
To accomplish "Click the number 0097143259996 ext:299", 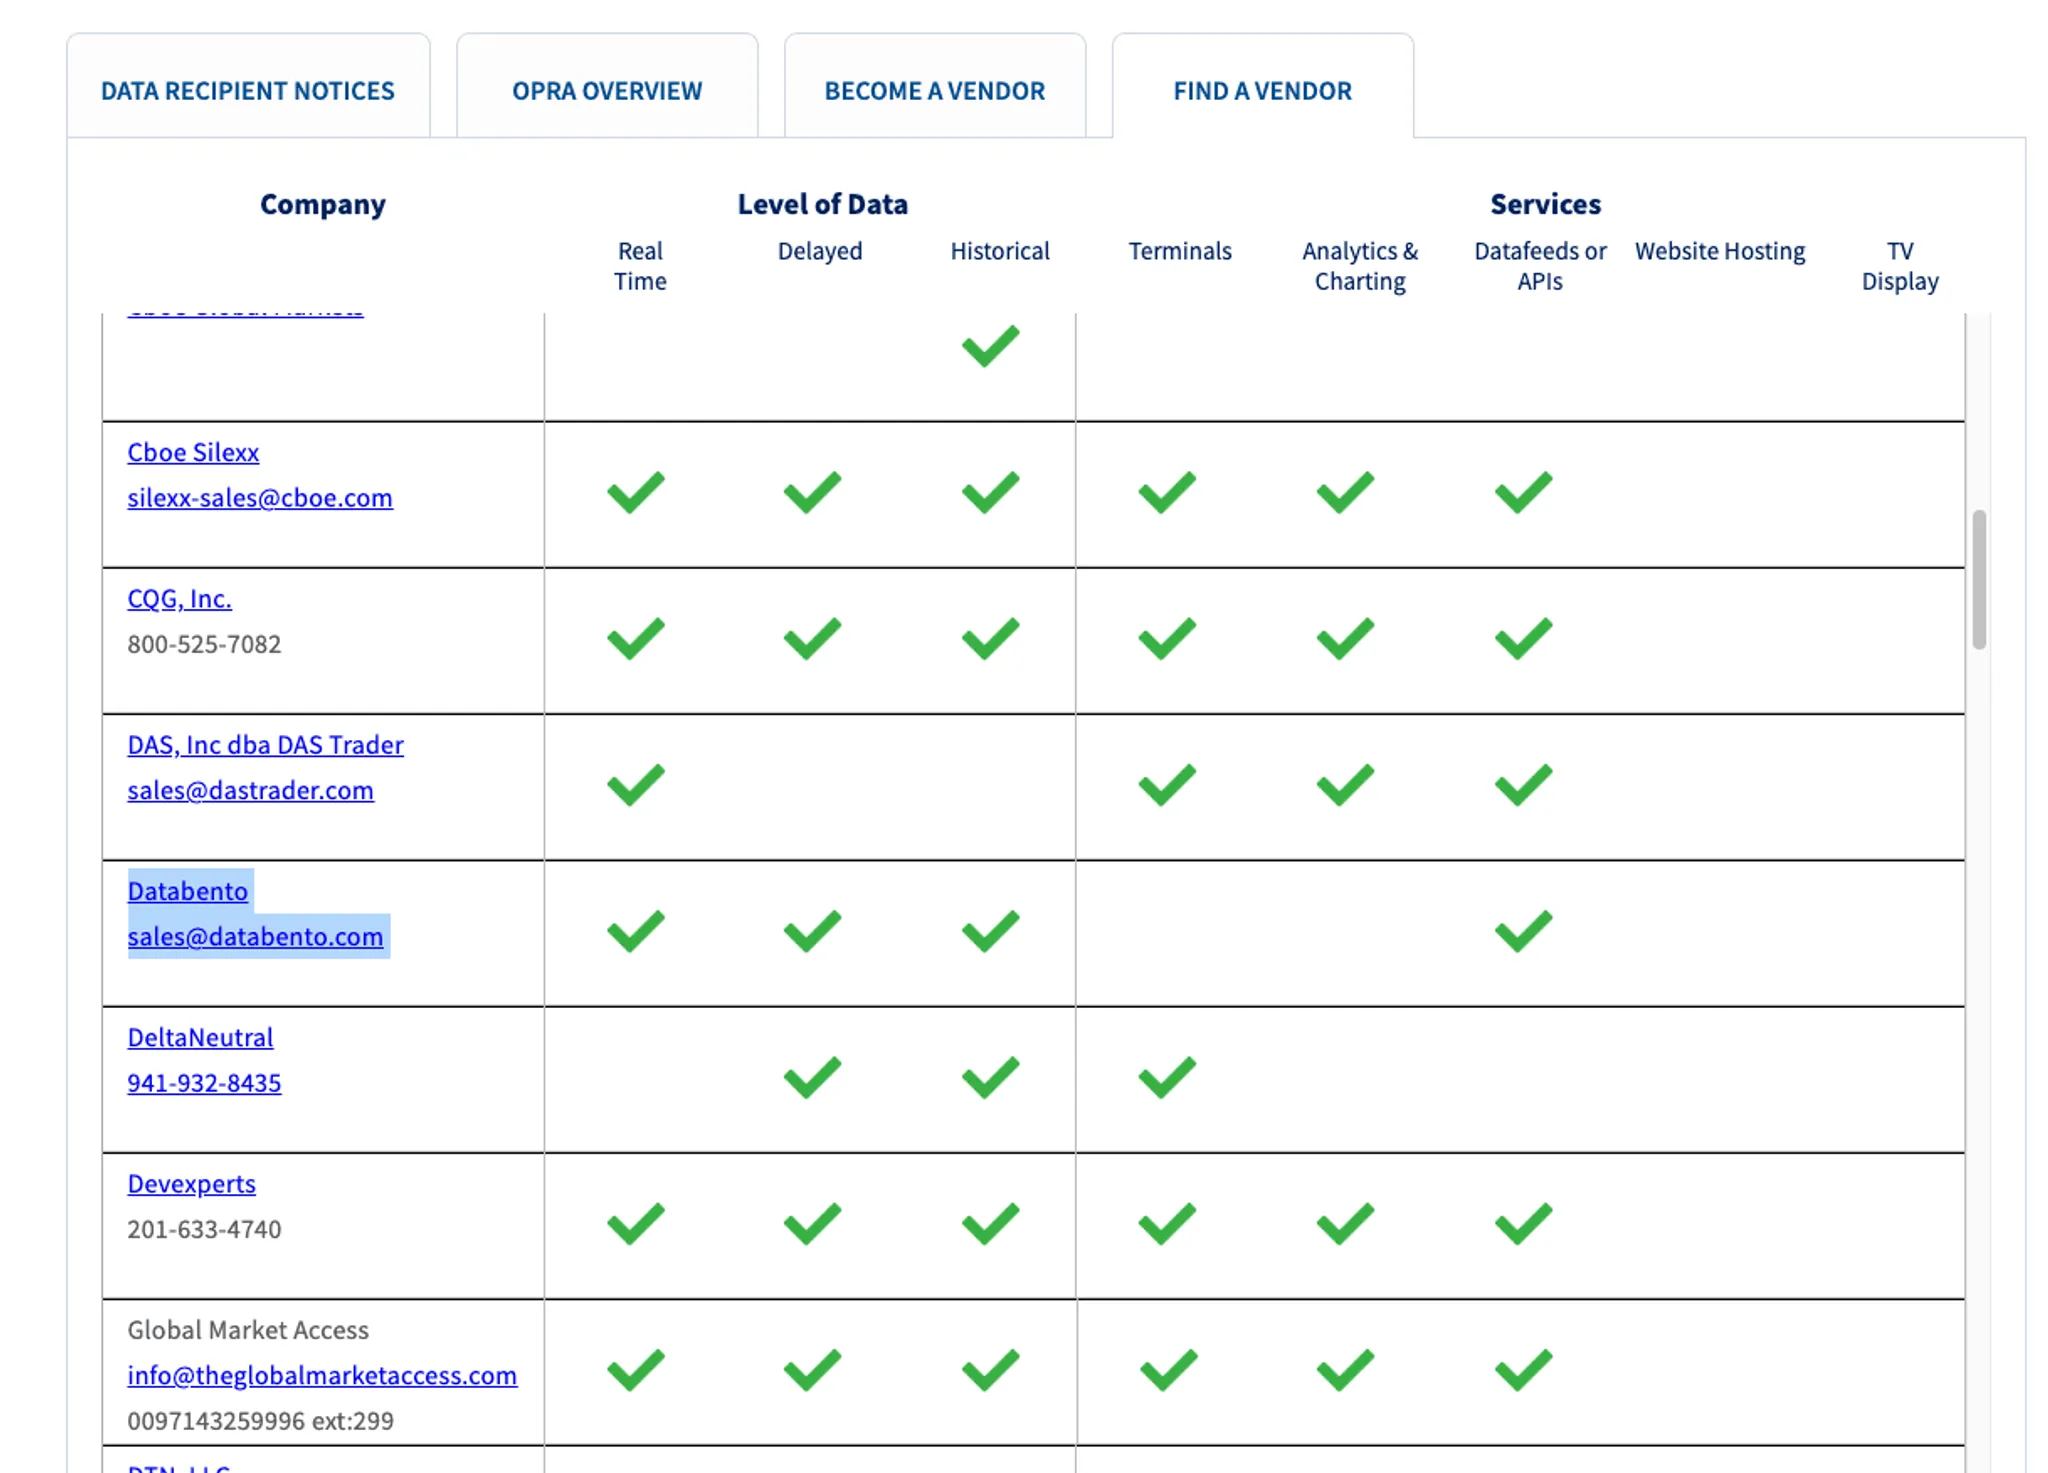I will pyautogui.click(x=260, y=1421).
